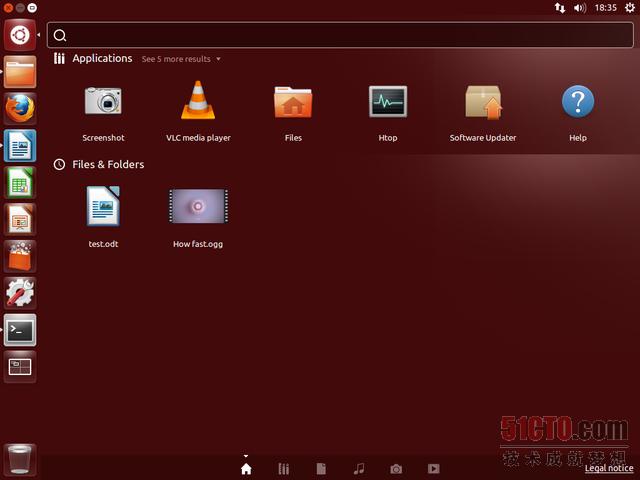640x480 pixels.
Task: Open the network connection indicator
Action: click(x=560, y=8)
